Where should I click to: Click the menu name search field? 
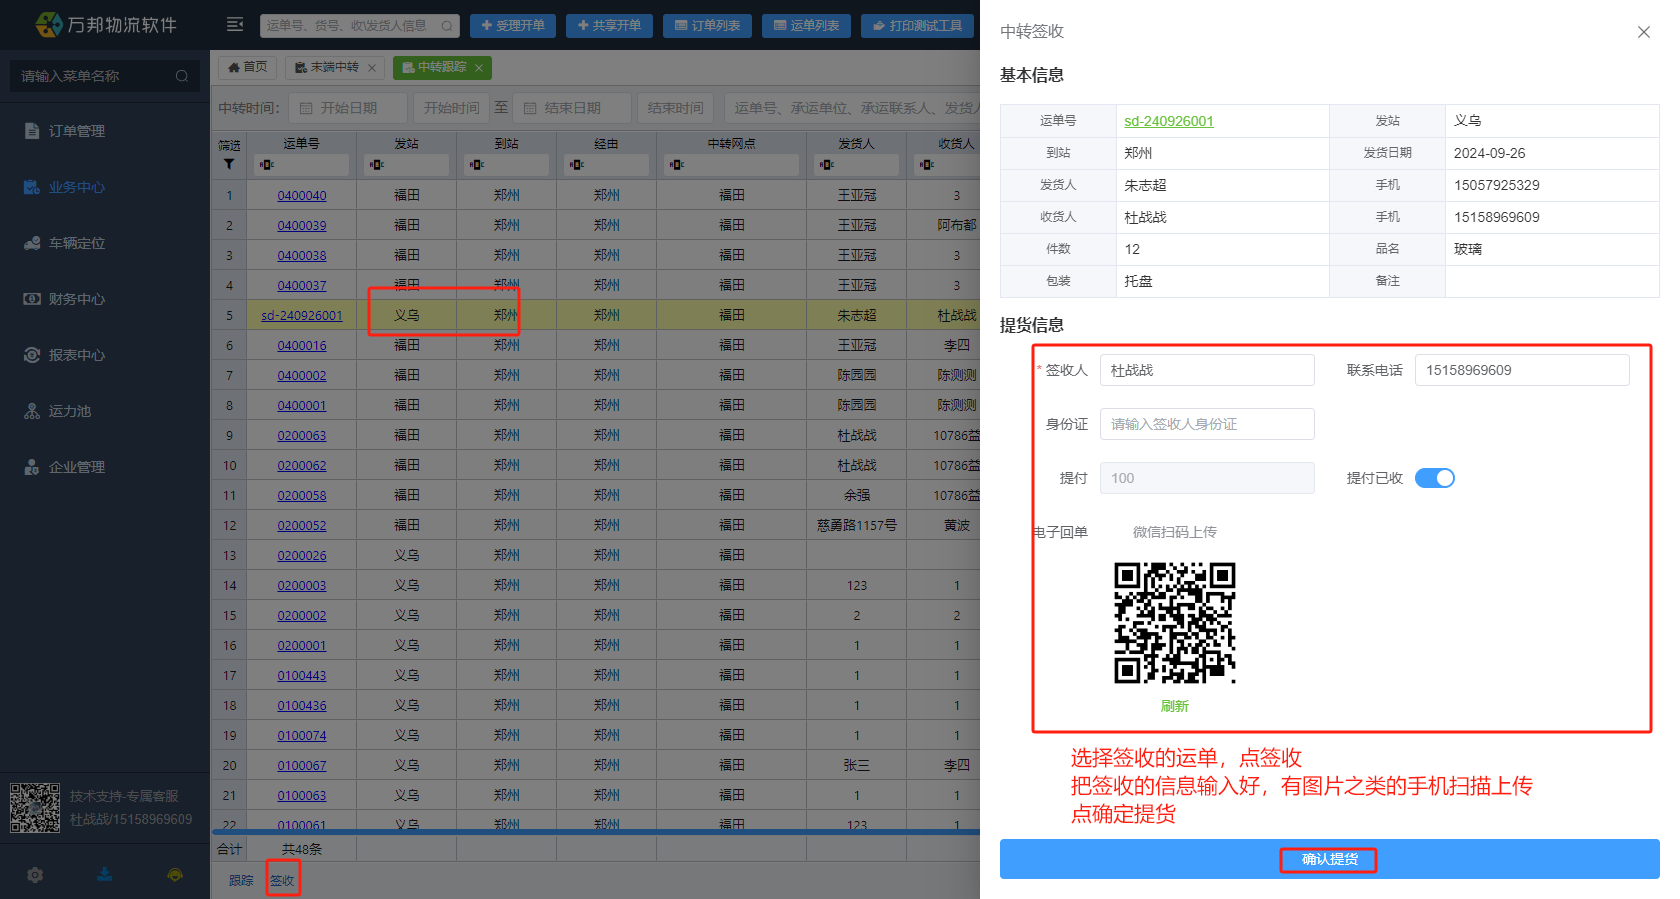tap(105, 76)
